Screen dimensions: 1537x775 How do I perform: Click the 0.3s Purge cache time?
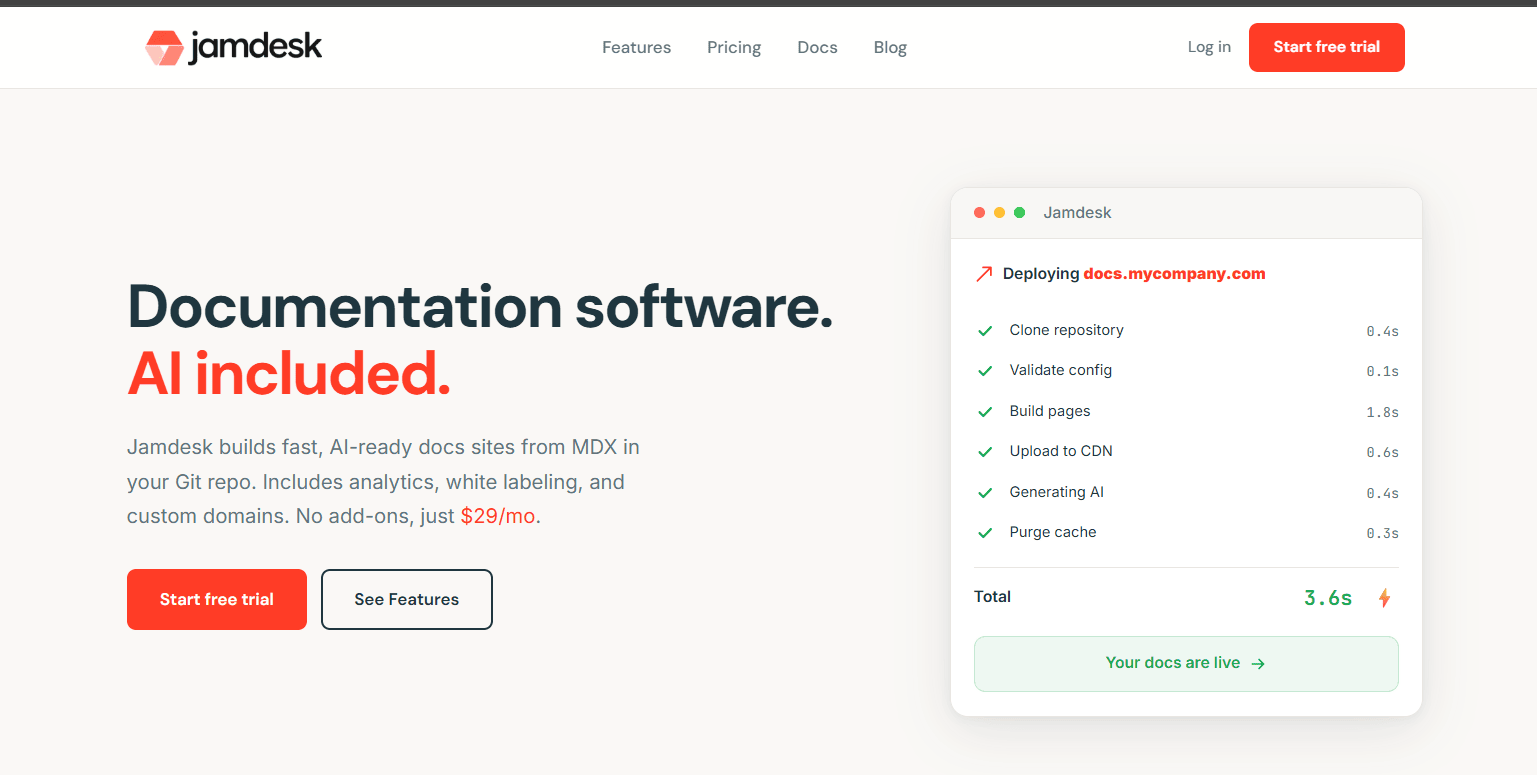[x=1382, y=533]
